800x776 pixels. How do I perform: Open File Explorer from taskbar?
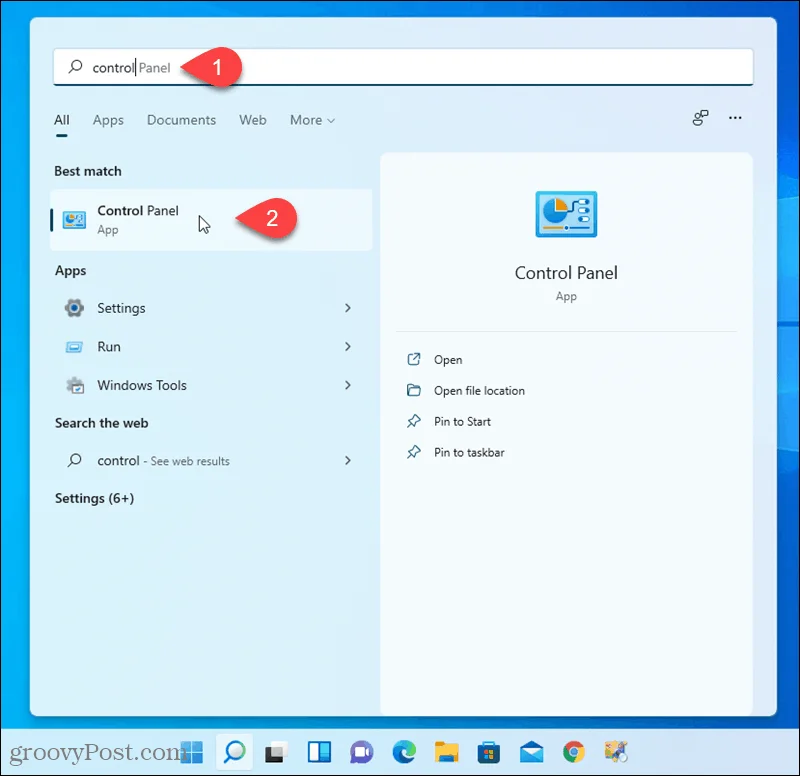(446, 753)
